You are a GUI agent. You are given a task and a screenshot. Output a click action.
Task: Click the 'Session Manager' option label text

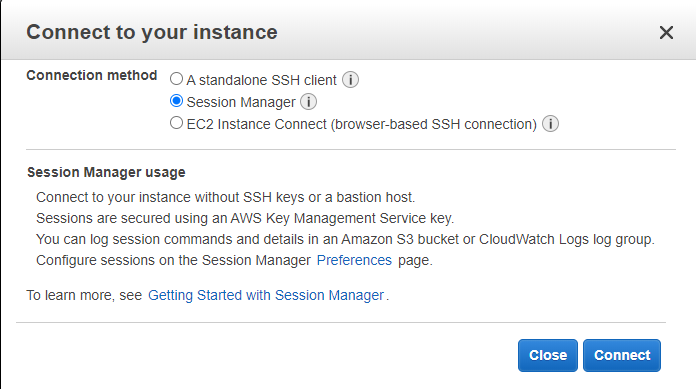click(241, 103)
